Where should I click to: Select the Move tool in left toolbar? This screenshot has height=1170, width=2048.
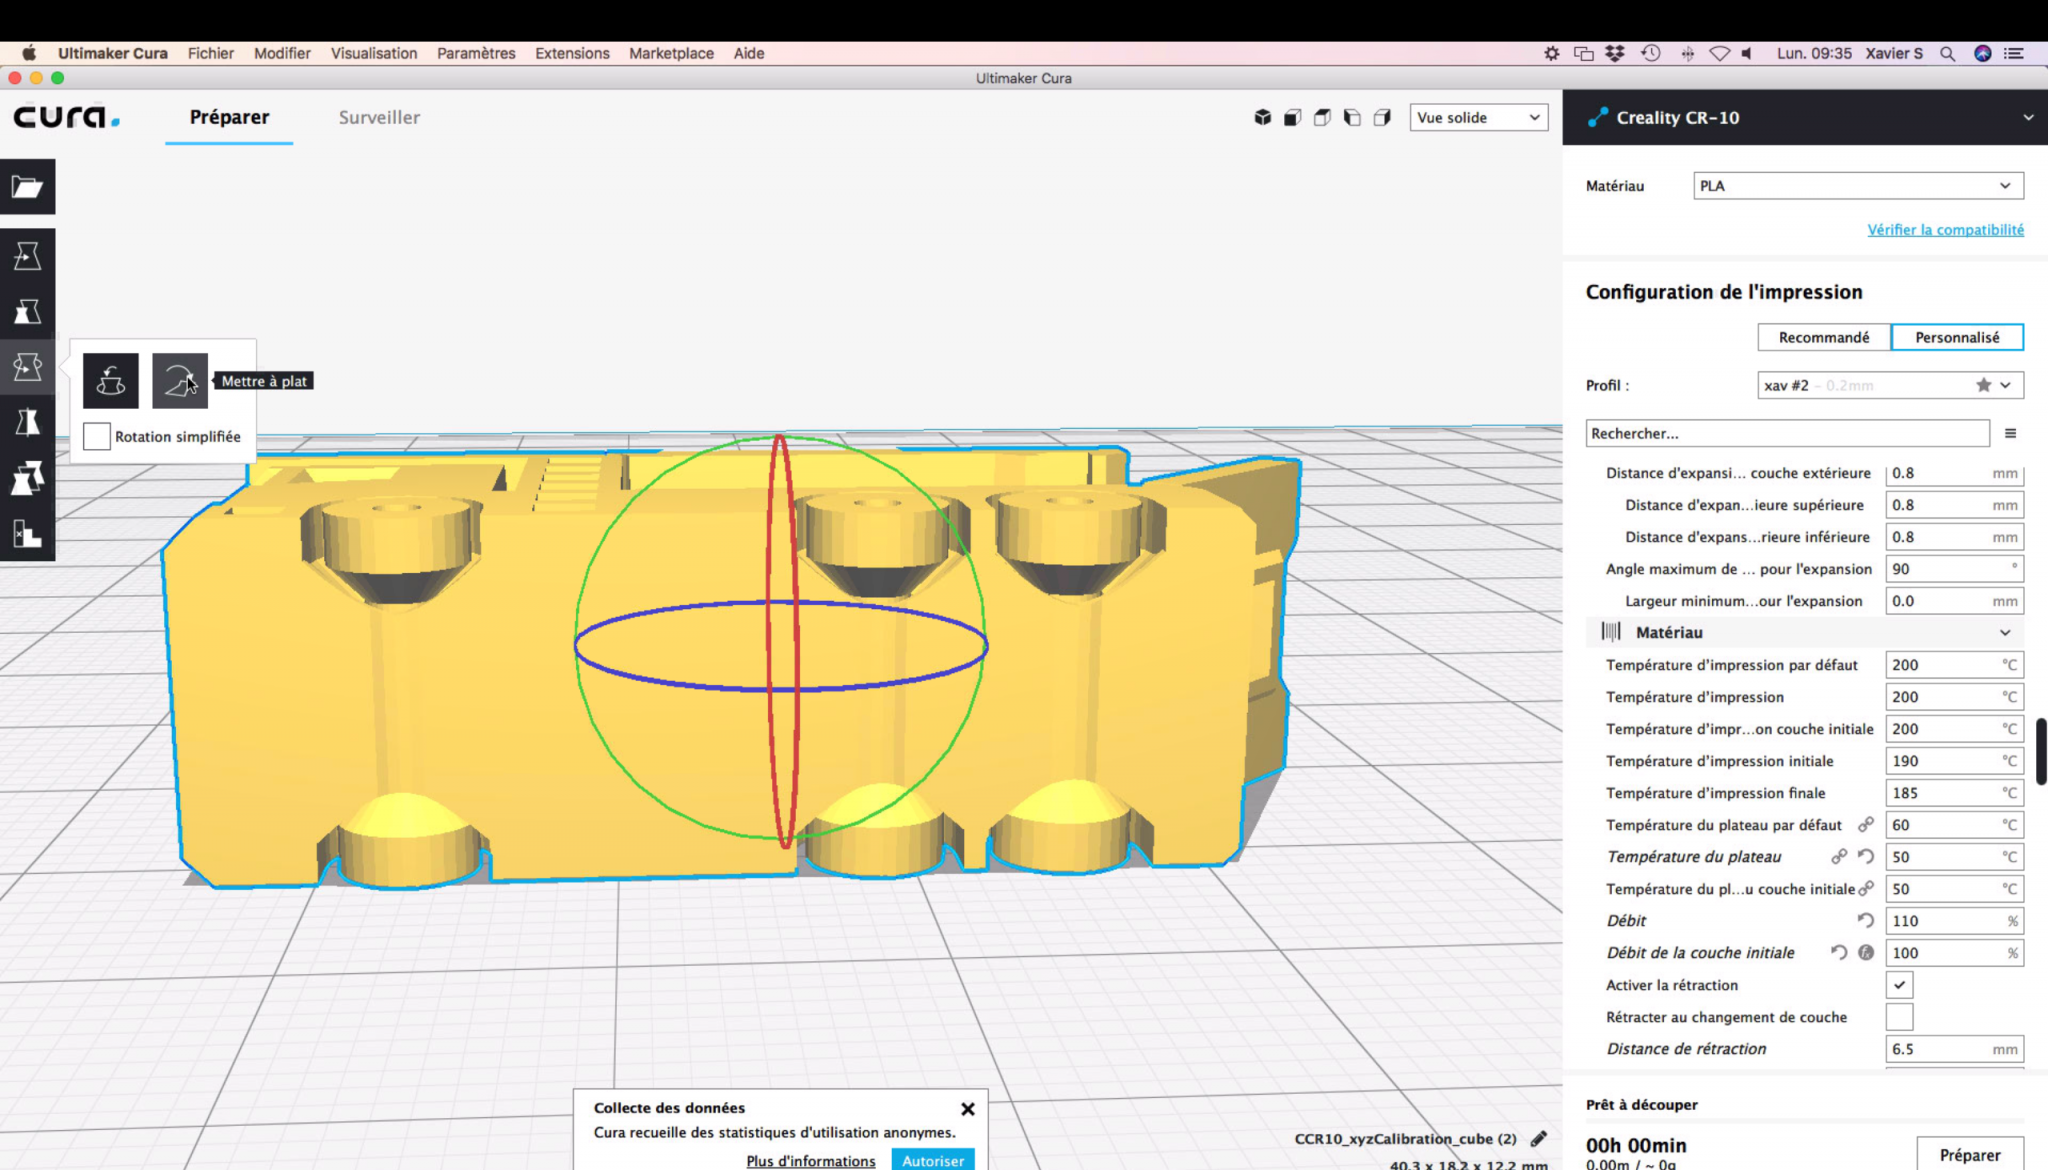[x=27, y=256]
